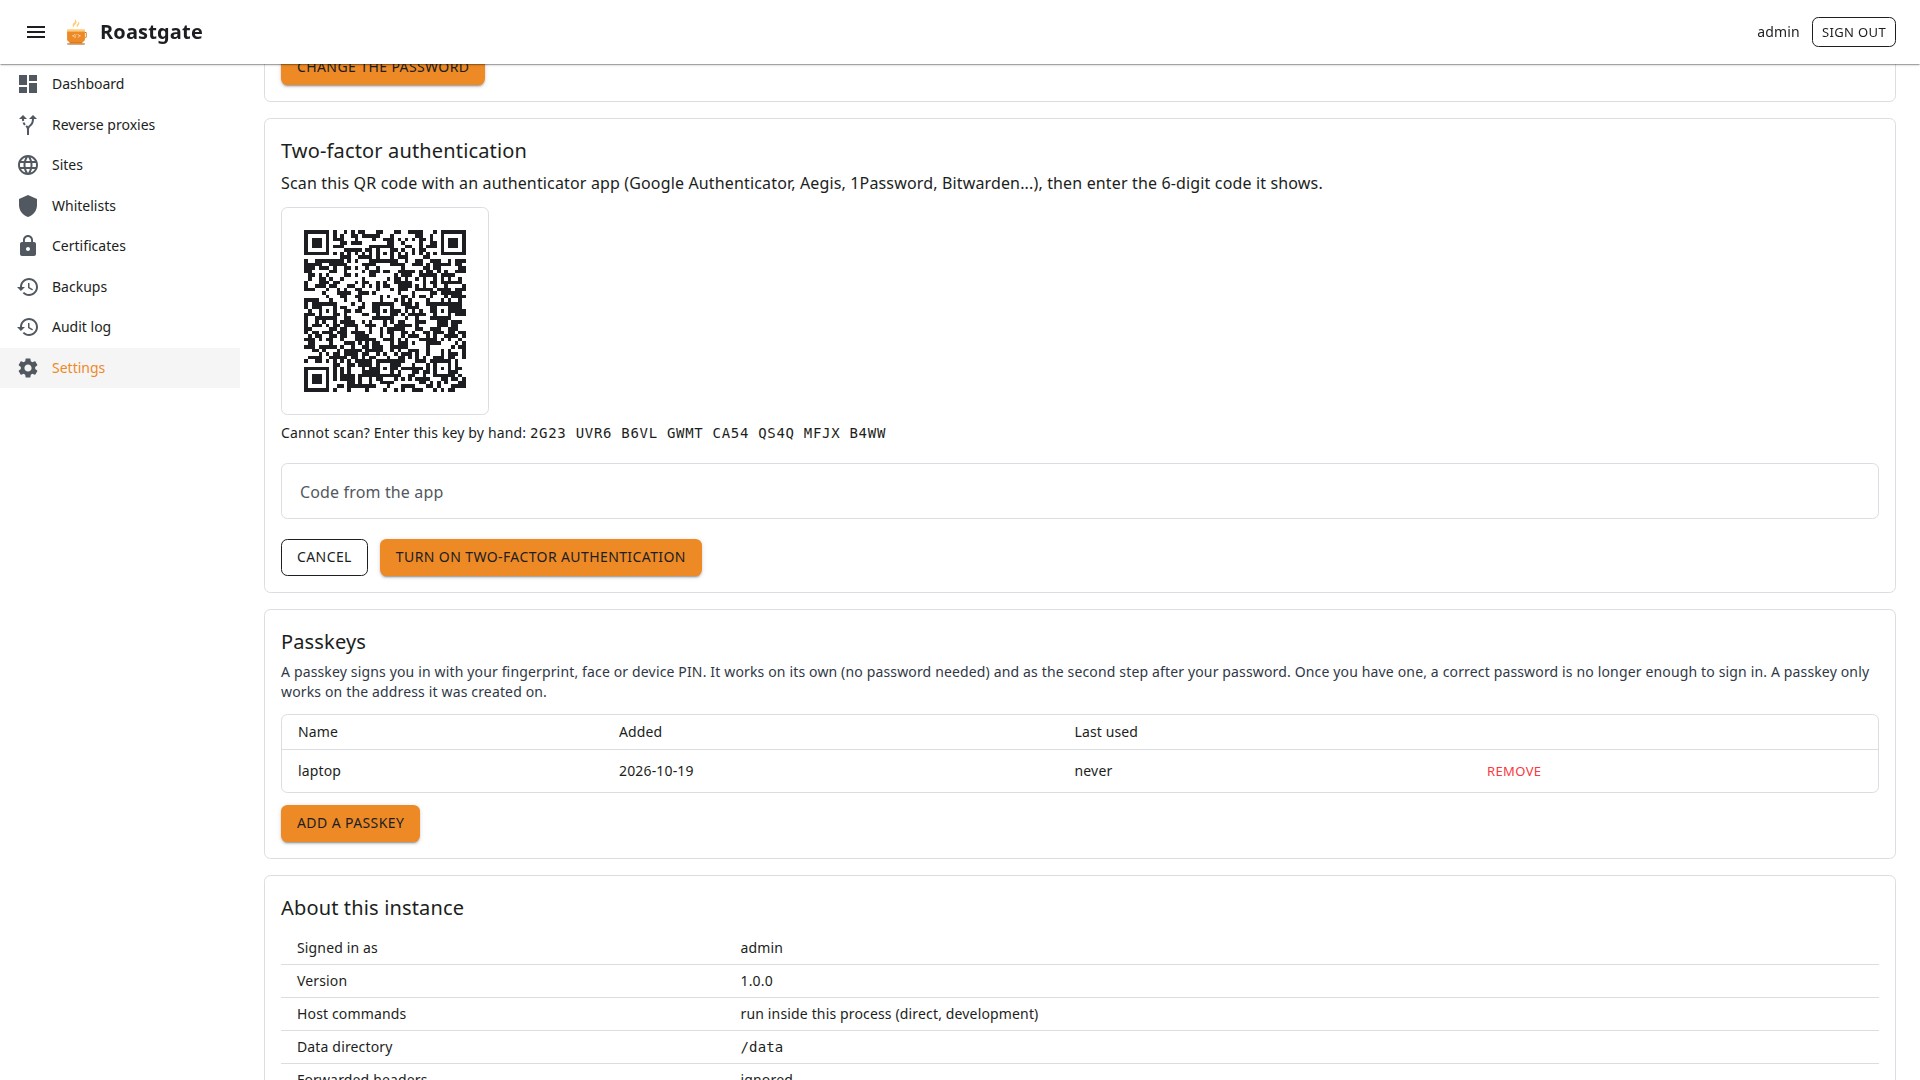Open Whitelists from the sidebar
The width and height of the screenshot is (1920, 1080).
pos(120,206)
